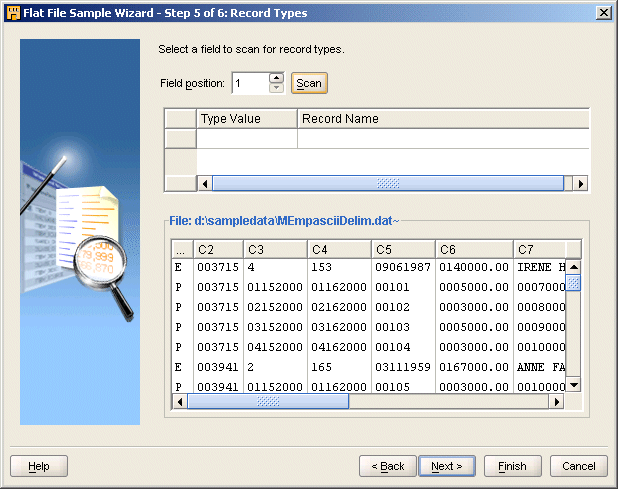
Task: Select cell 00104 in column C5
Action: (403, 347)
